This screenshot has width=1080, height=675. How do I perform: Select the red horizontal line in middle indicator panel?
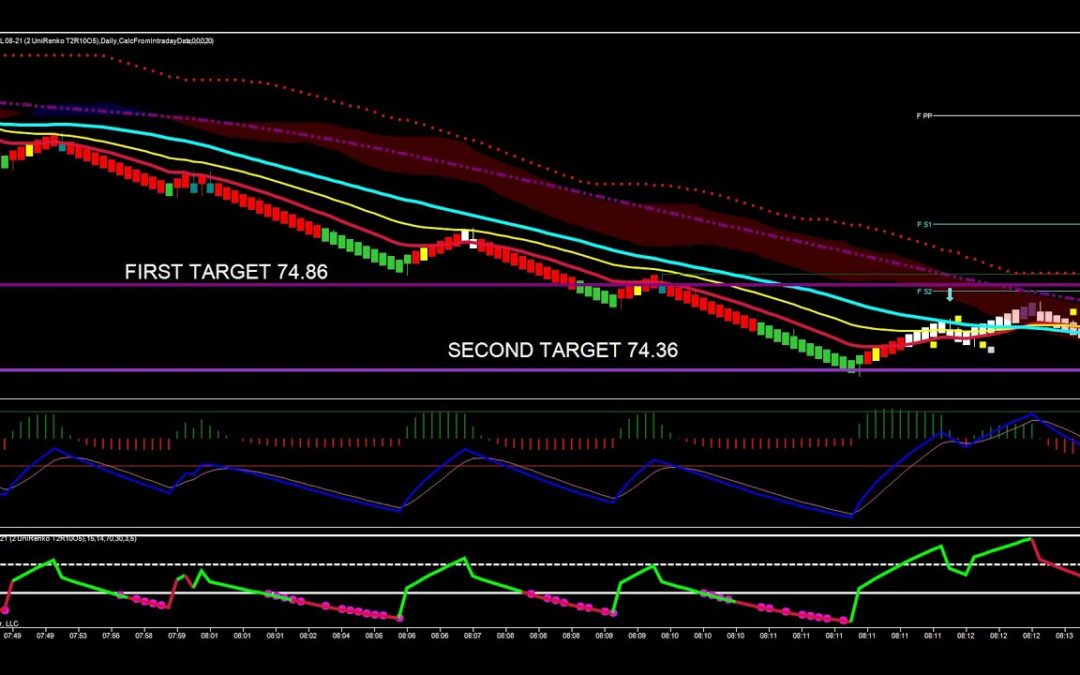(x=540, y=466)
